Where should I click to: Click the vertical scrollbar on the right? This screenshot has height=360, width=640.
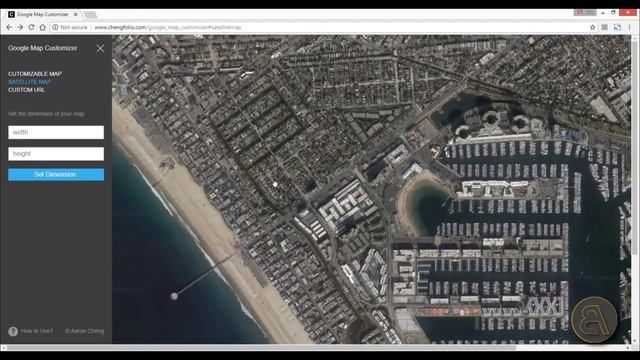[634, 147]
